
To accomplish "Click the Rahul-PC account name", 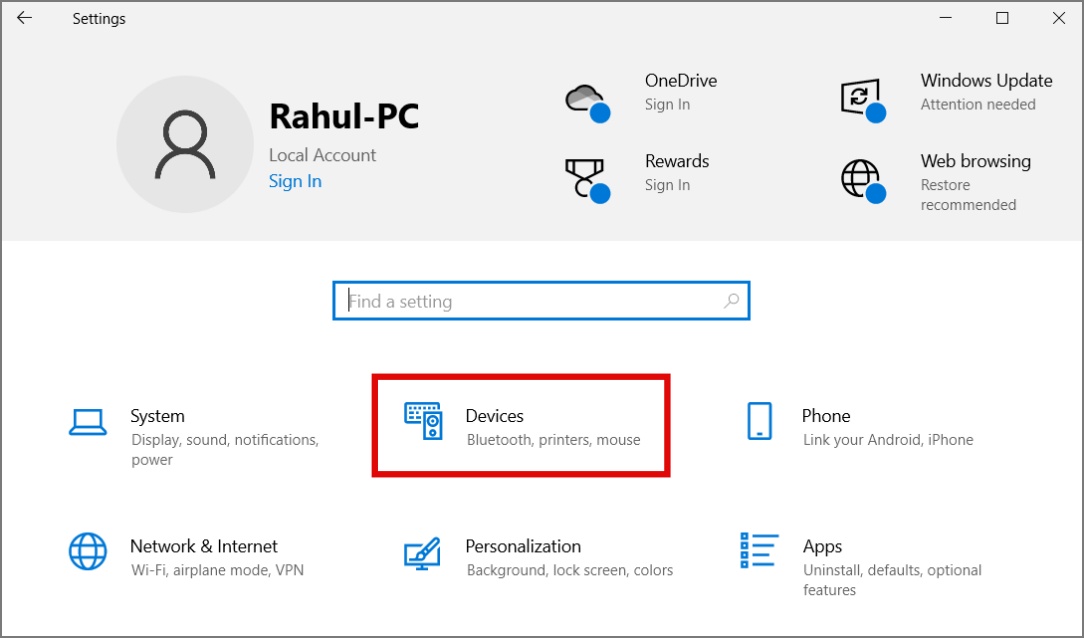I will 344,115.
